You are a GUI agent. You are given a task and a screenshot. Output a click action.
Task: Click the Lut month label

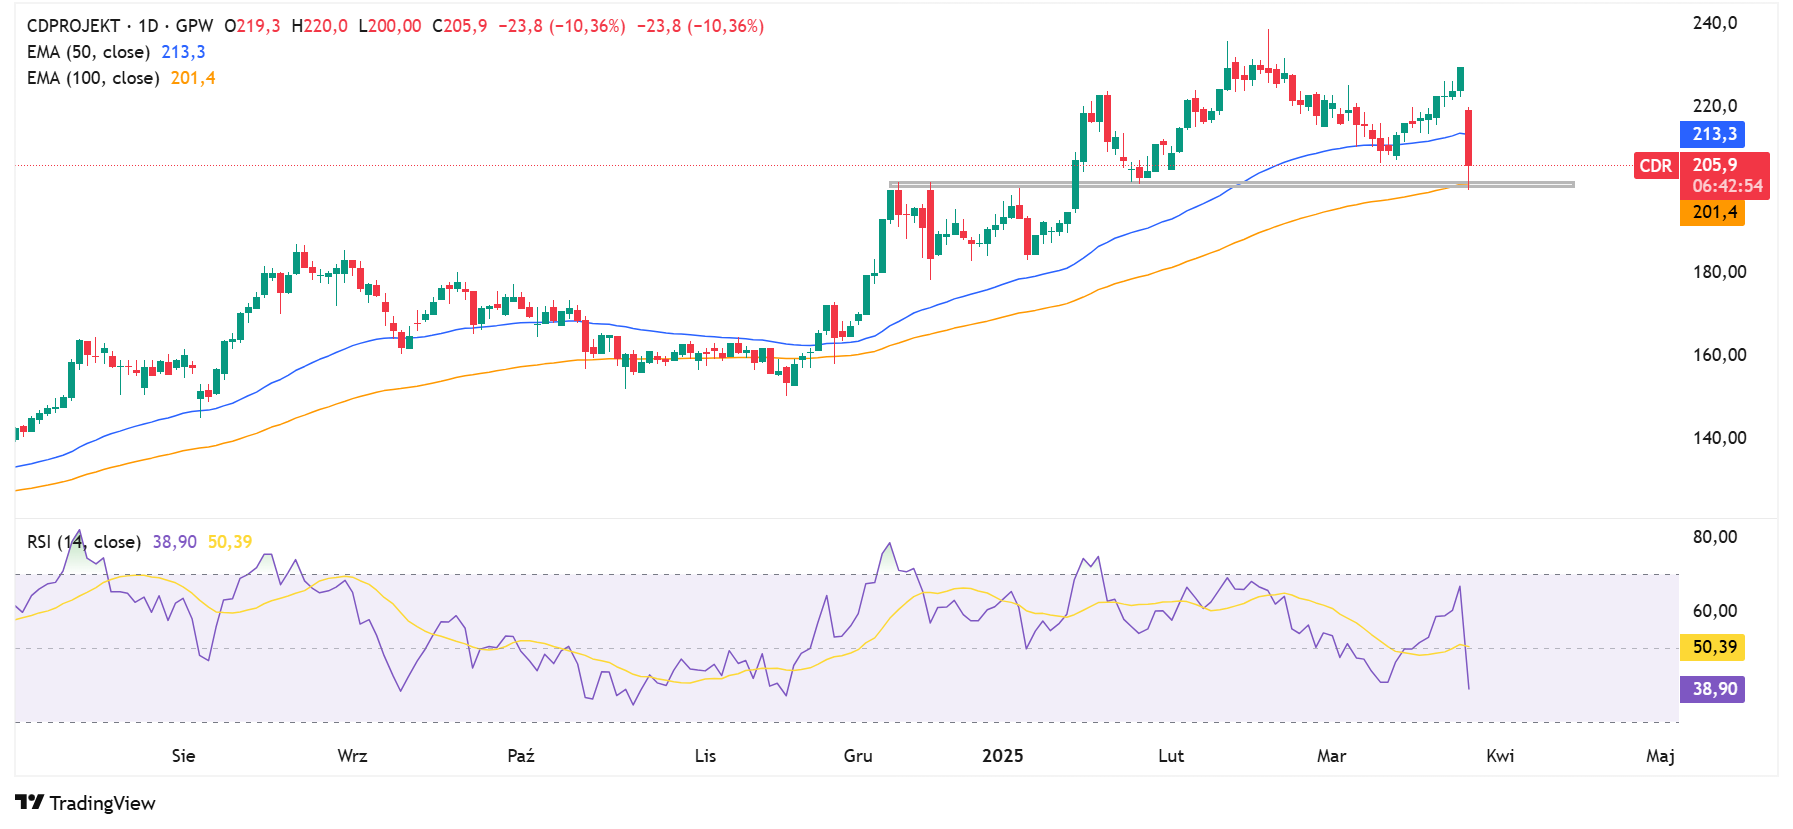(1171, 756)
